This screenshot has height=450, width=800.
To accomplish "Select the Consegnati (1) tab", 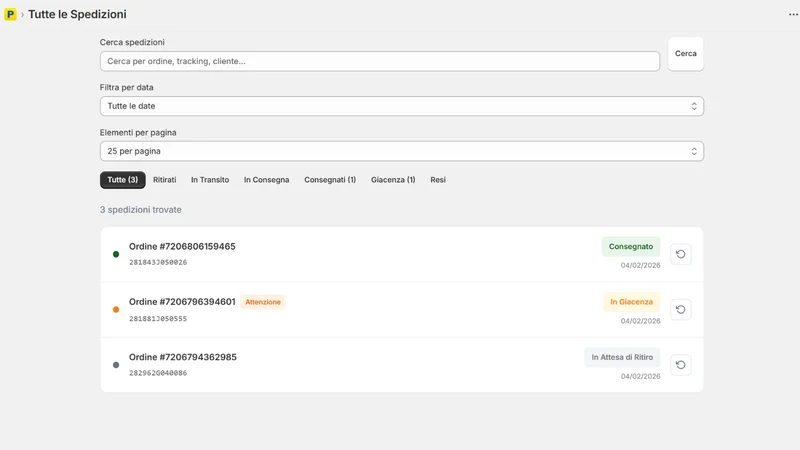I will coord(330,180).
